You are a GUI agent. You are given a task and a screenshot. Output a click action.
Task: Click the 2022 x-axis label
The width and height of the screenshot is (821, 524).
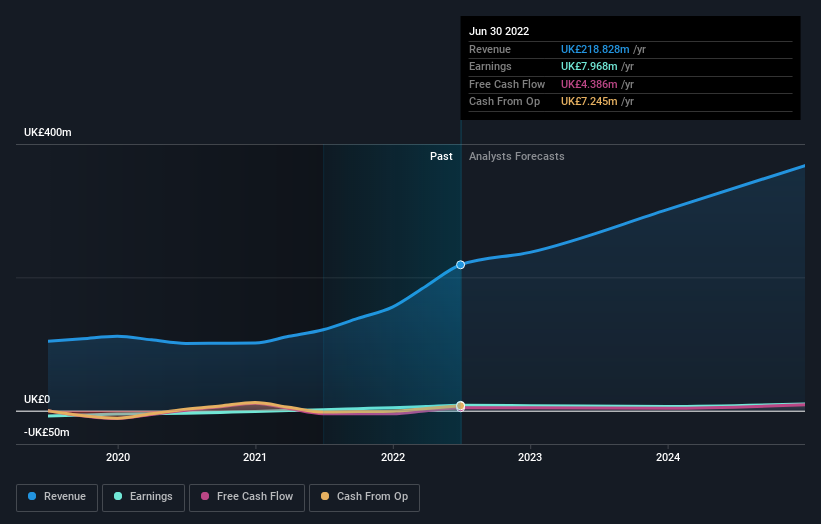tap(393, 457)
